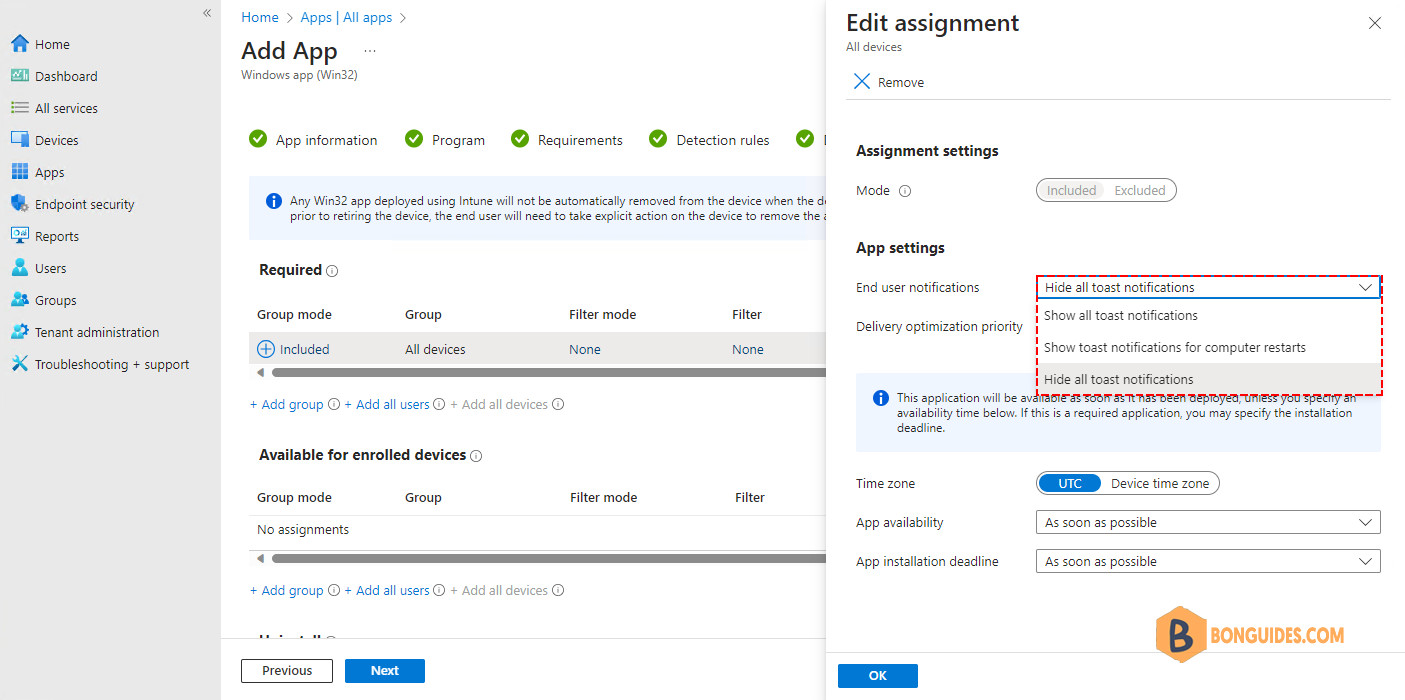Go to Program step
1405x700 pixels.
point(445,140)
